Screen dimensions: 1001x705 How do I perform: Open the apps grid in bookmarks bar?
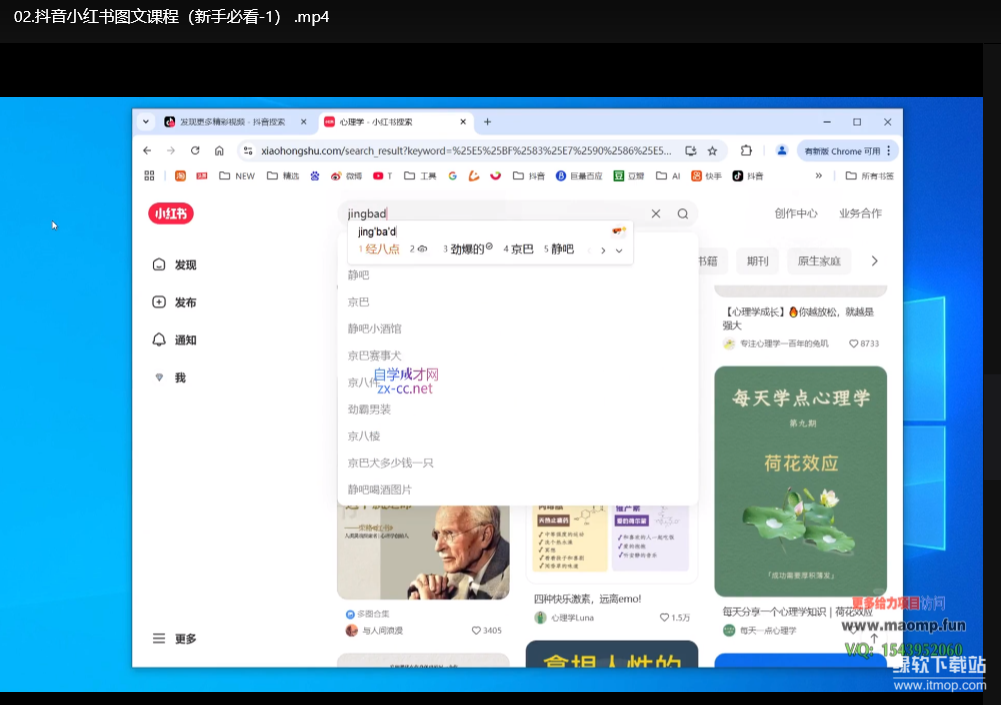point(149,176)
